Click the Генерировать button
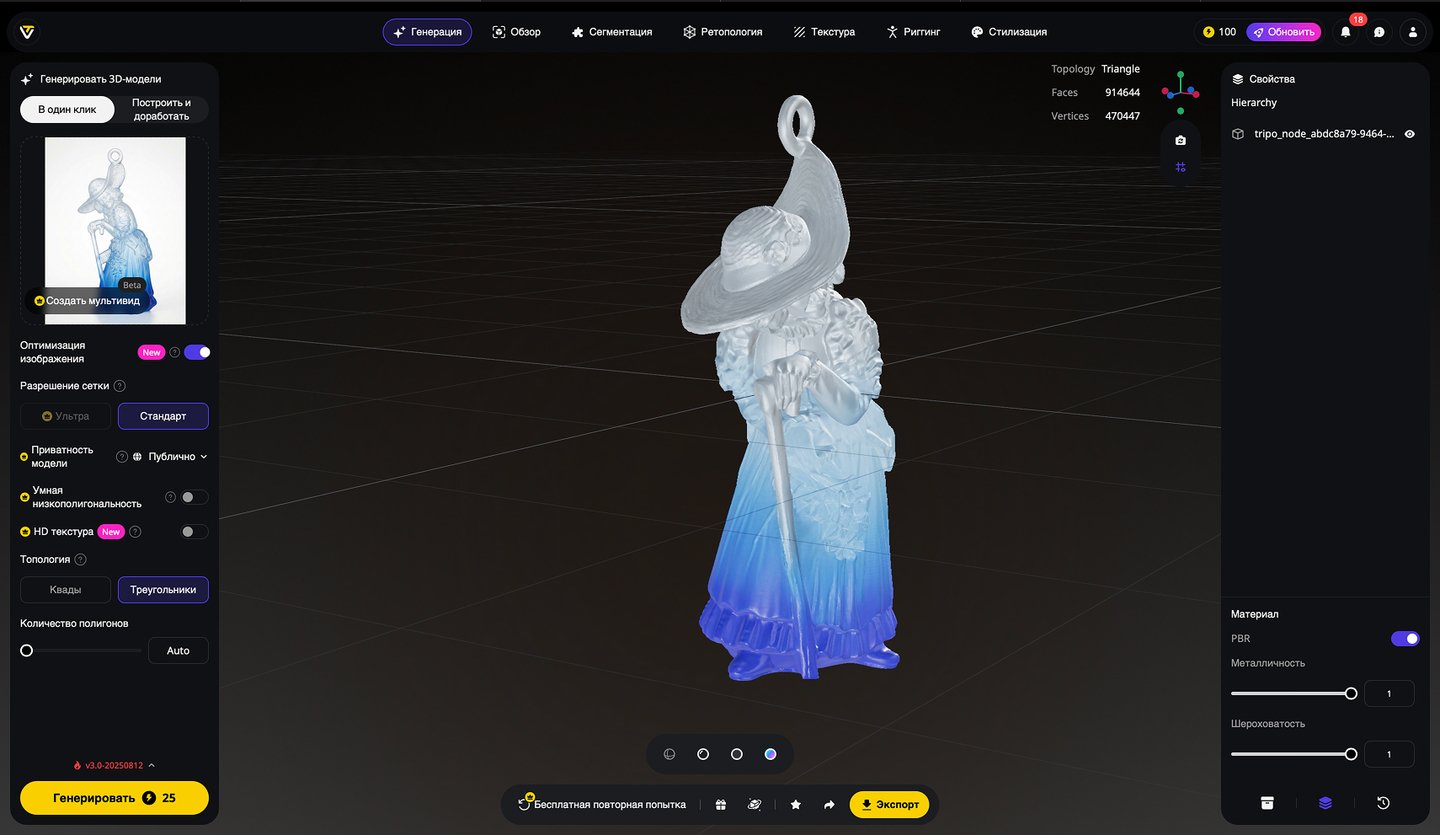 tap(114, 798)
